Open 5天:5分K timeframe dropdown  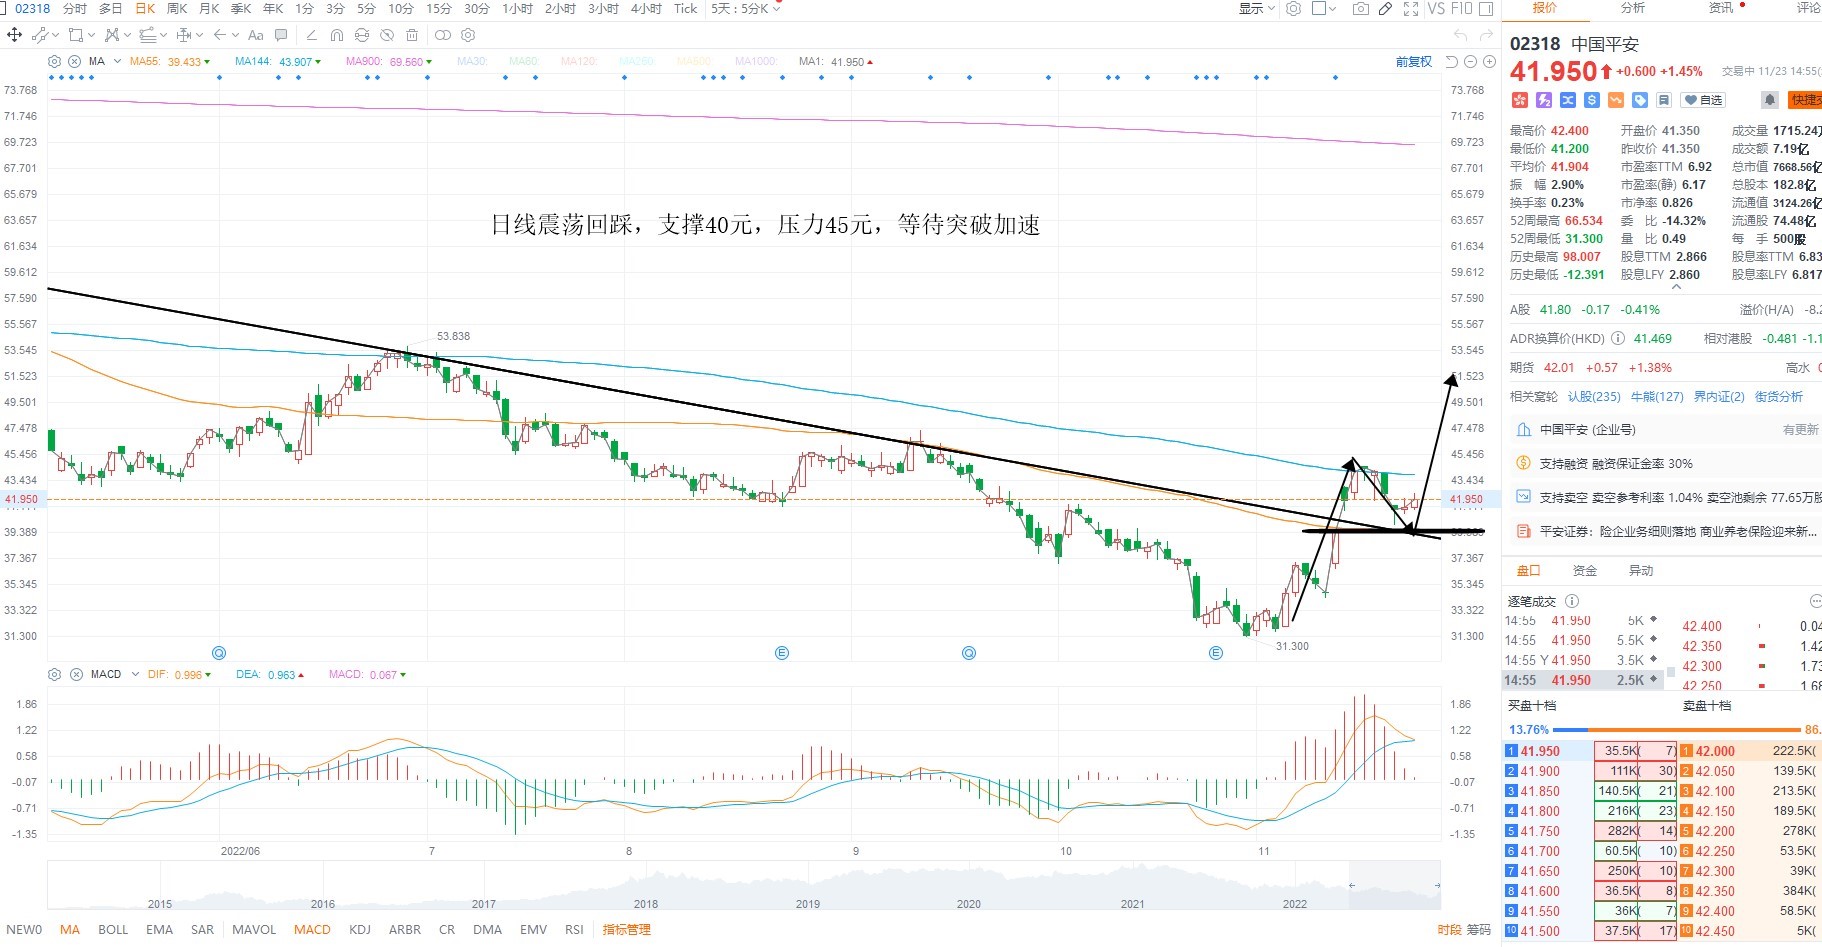click(x=746, y=8)
